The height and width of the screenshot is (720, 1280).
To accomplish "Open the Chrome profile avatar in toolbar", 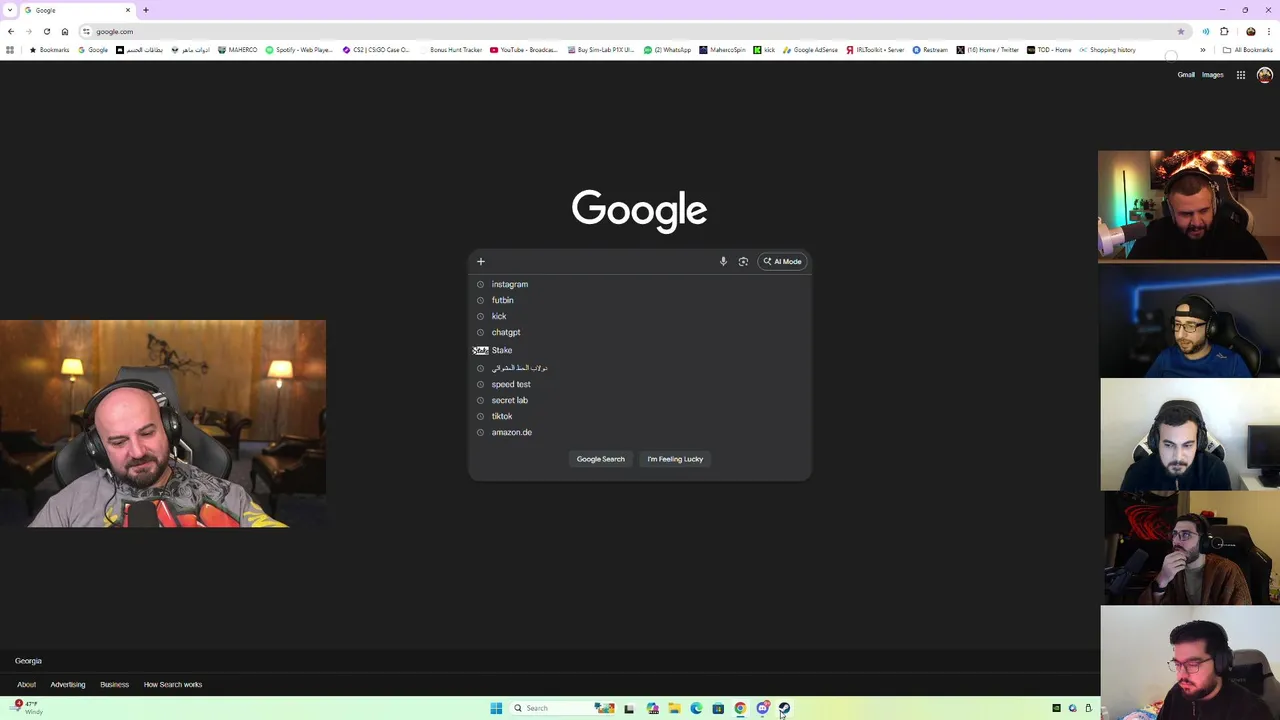I will click(x=1251, y=31).
